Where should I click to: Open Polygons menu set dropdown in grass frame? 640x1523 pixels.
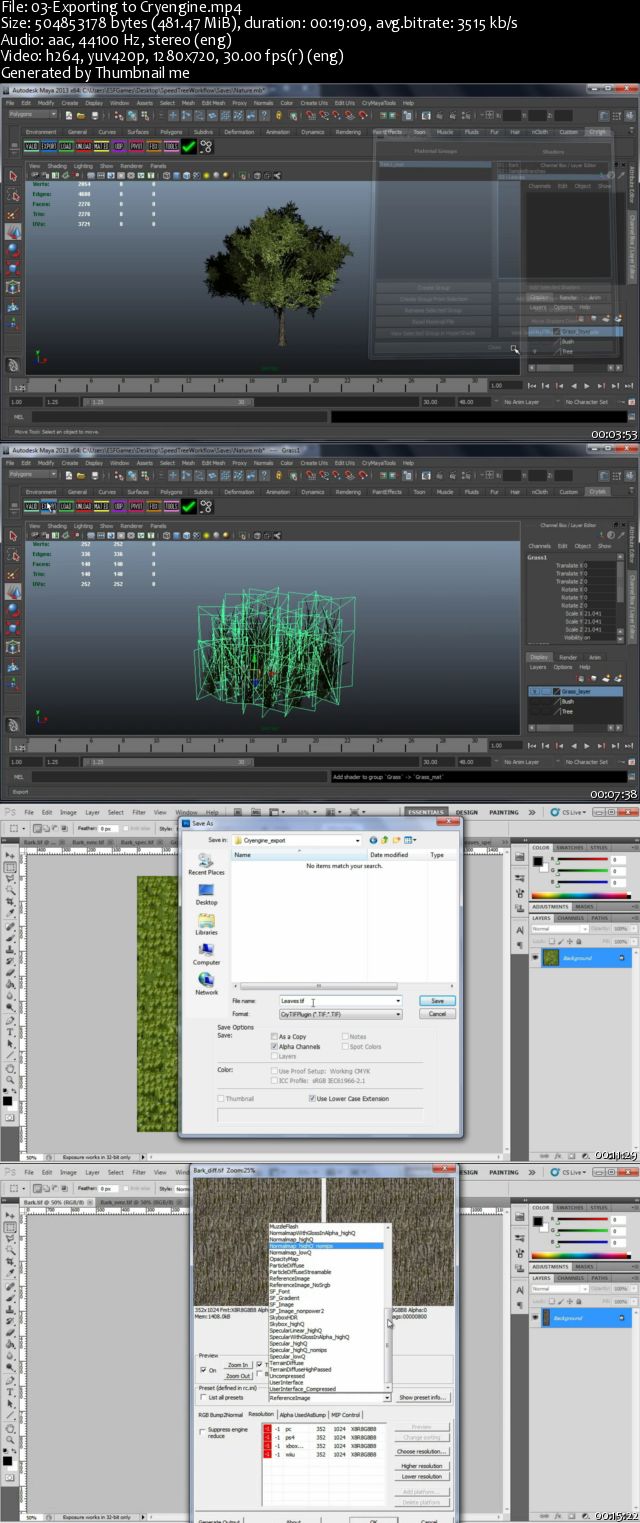[31, 474]
